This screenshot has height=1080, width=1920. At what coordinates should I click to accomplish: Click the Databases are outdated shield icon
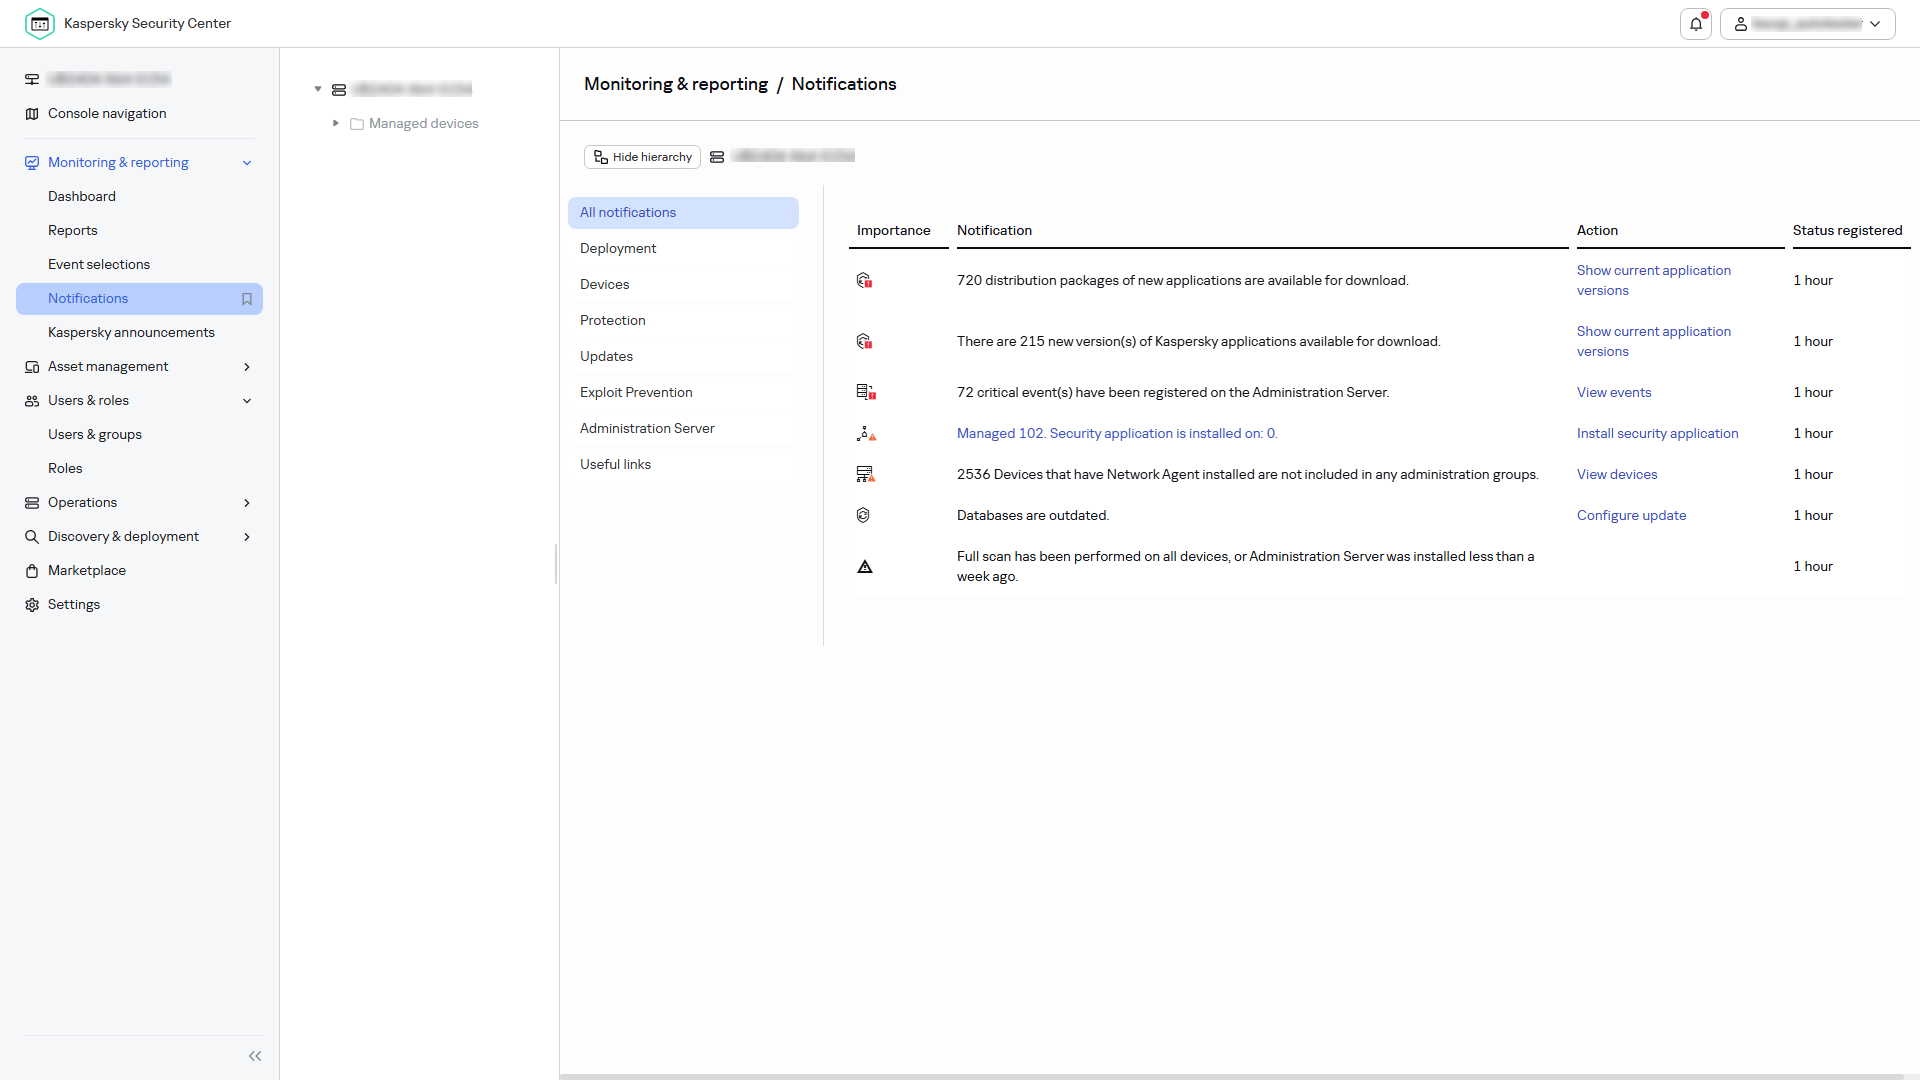point(864,516)
